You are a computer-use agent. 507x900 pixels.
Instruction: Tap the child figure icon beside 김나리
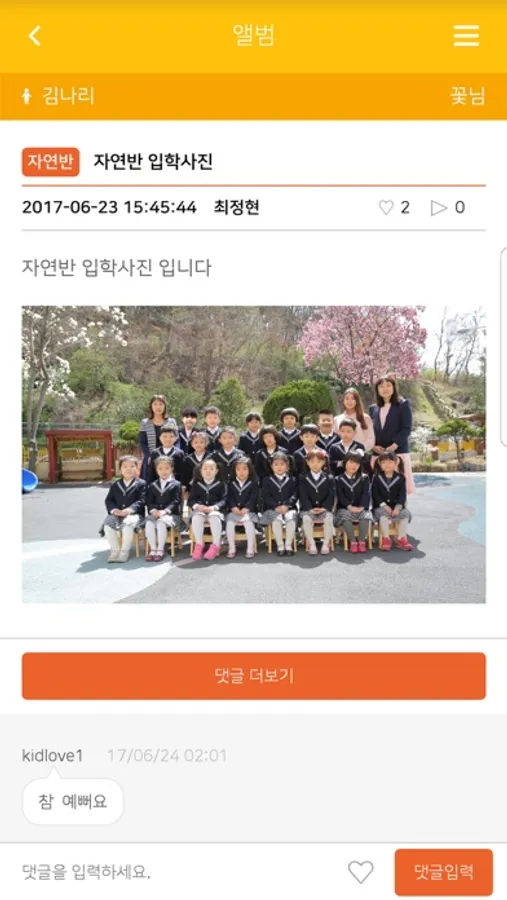point(26,96)
